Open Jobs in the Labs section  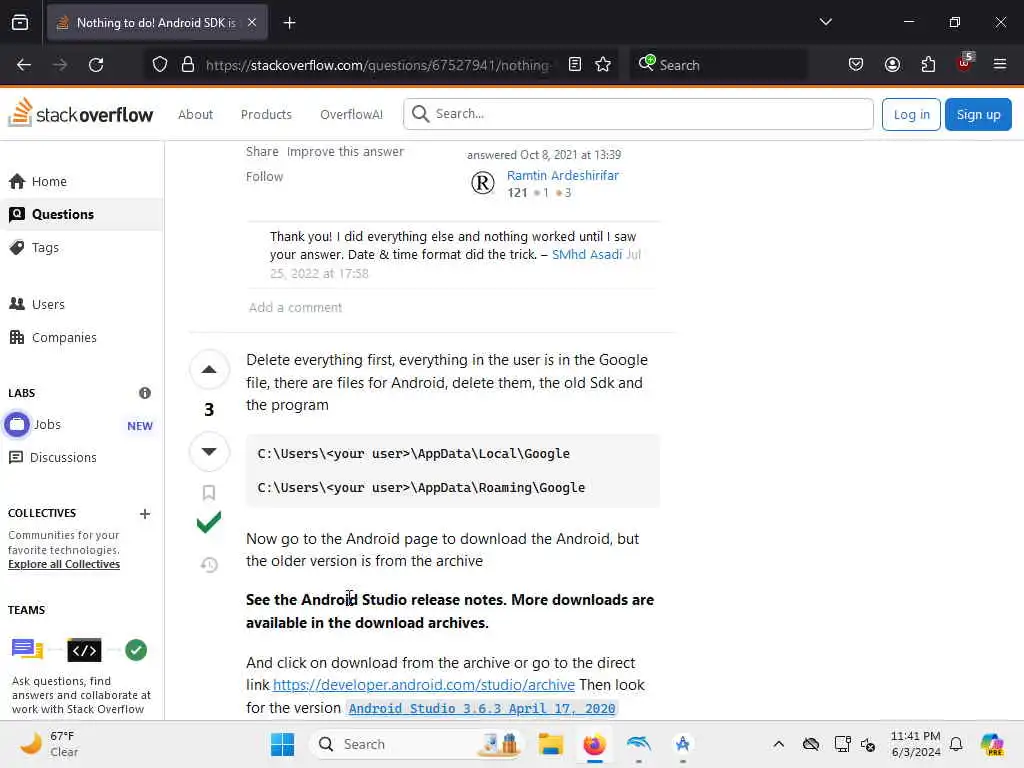coord(81,425)
